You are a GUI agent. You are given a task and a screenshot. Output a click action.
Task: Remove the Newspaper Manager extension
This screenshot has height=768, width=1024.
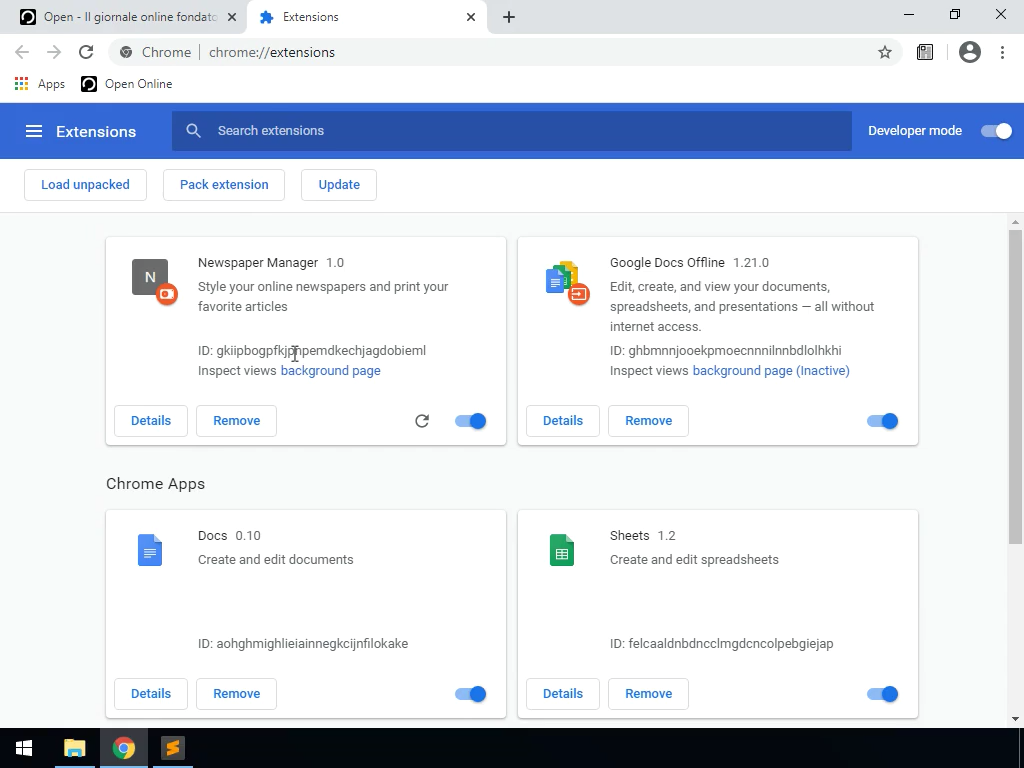coord(236,421)
